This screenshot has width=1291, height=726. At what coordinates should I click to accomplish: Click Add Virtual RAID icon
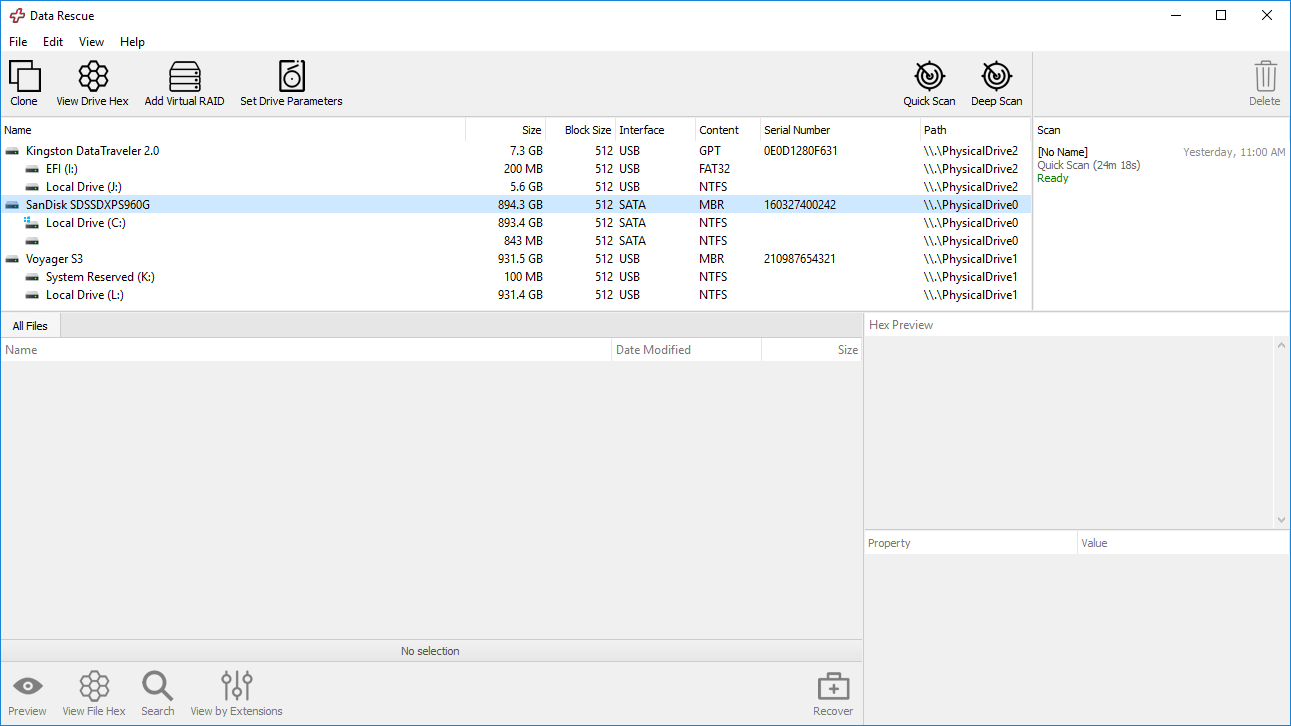coord(185,77)
